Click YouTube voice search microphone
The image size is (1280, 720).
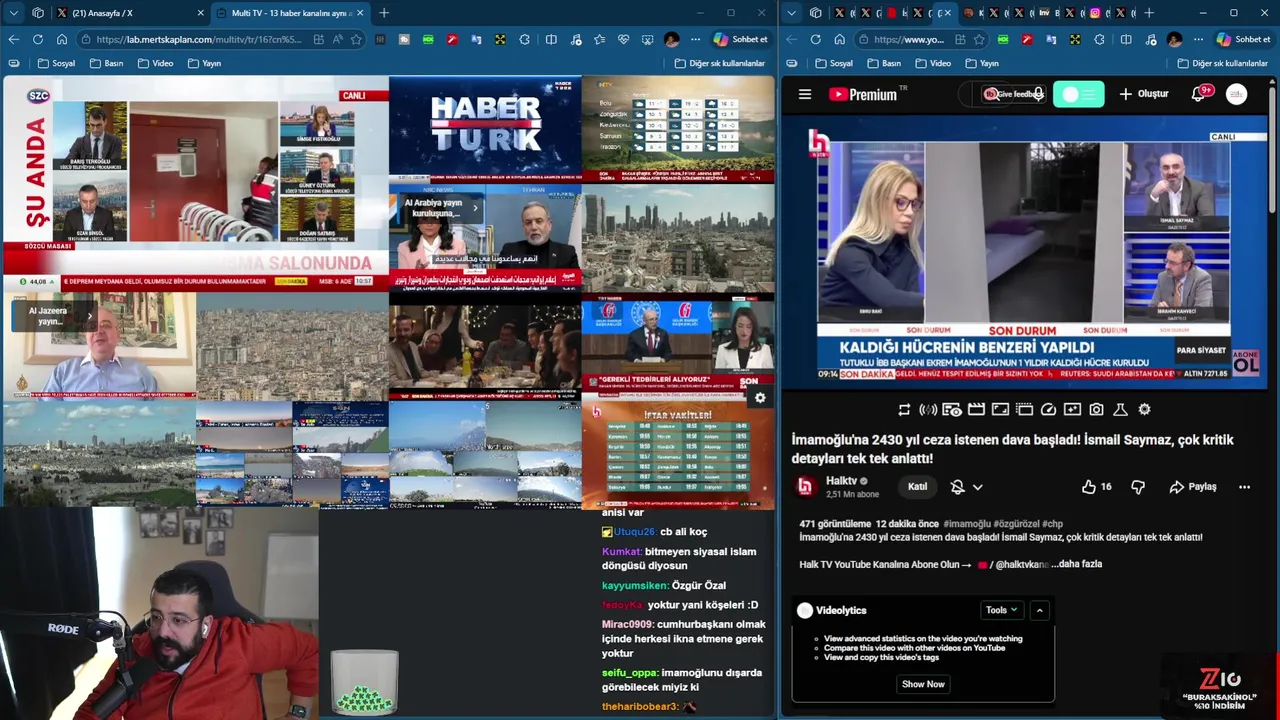(x=1039, y=94)
